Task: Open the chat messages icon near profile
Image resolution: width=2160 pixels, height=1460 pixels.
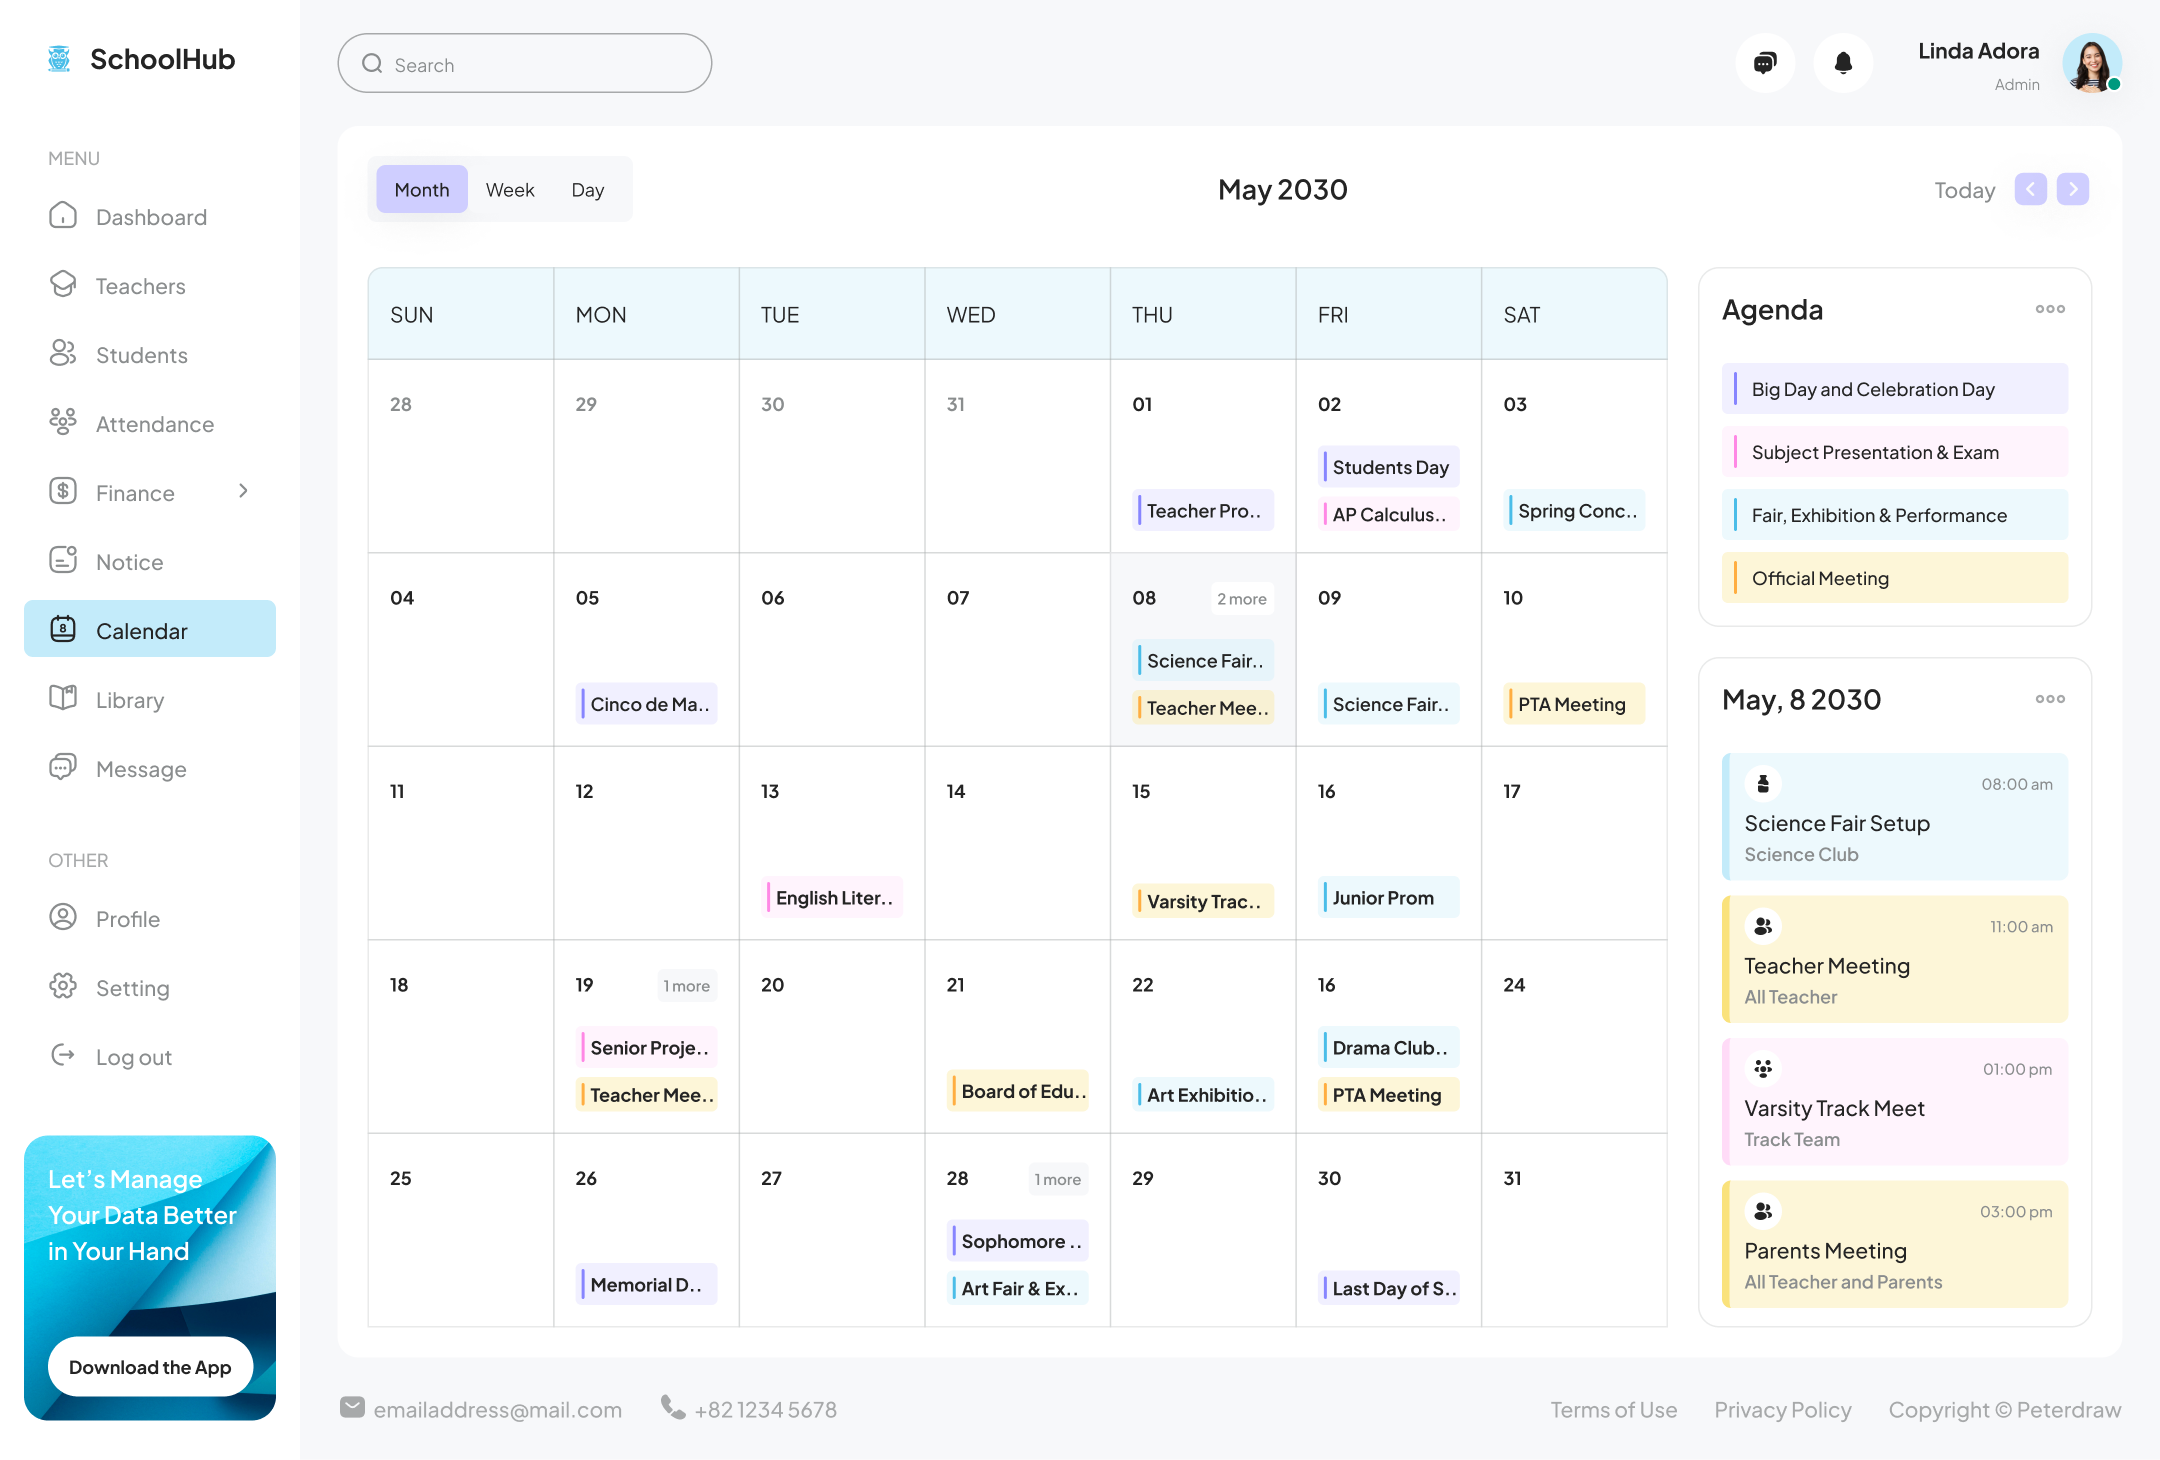Action: point(1764,62)
